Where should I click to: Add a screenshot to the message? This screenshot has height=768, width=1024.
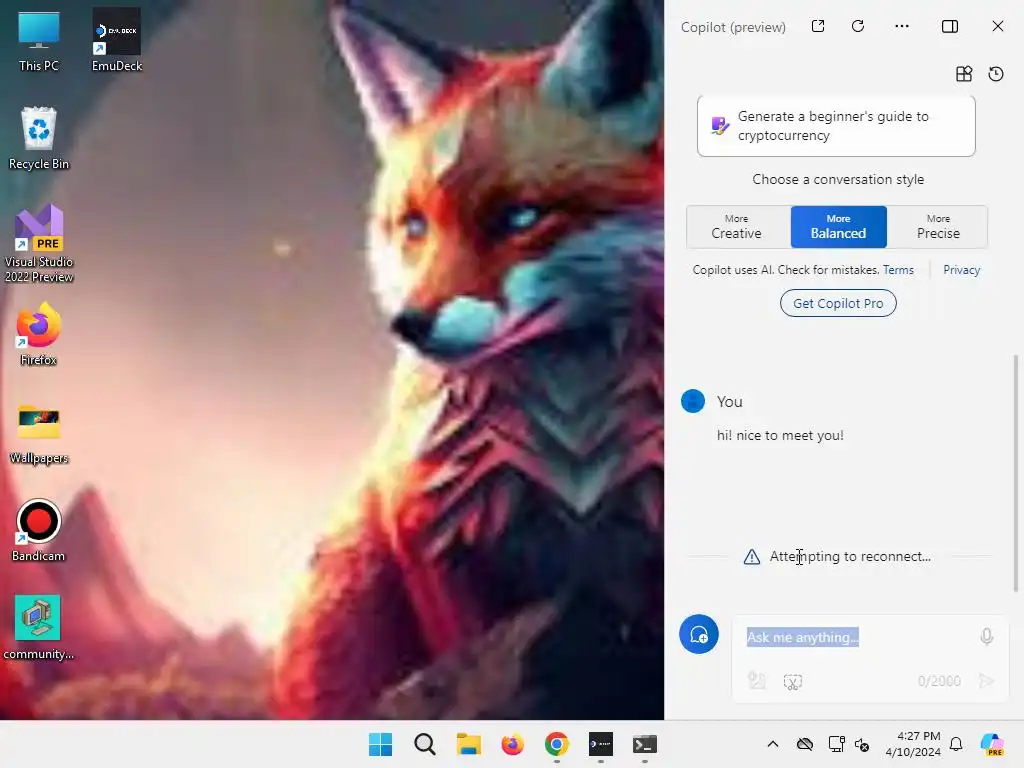(793, 682)
